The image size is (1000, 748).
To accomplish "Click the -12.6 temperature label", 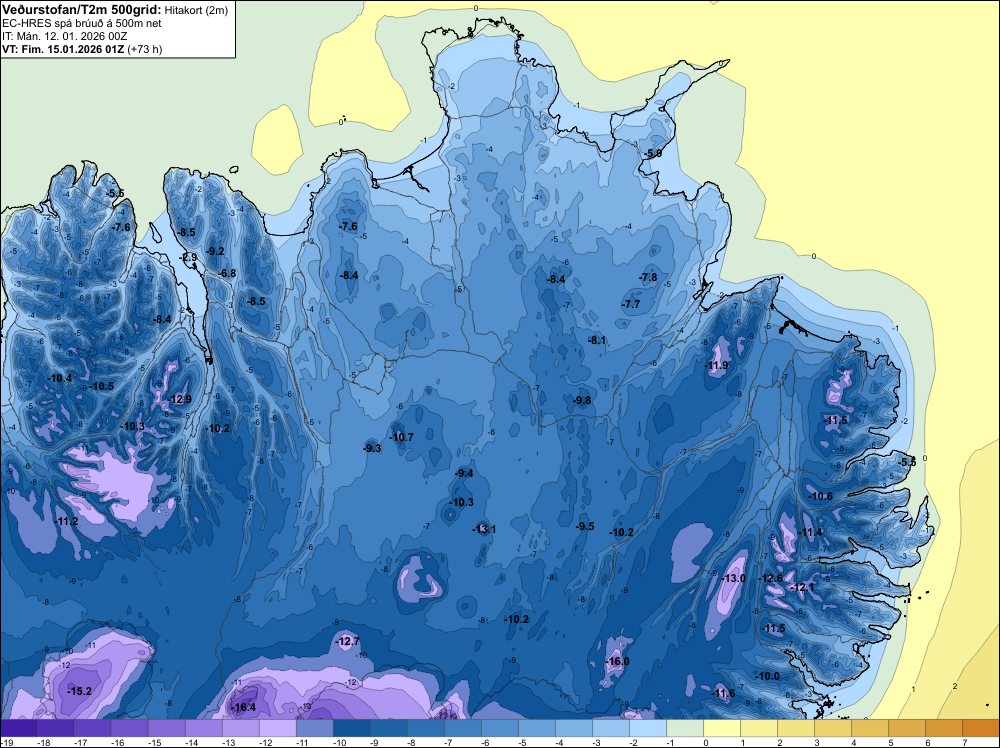I will coord(770,578).
